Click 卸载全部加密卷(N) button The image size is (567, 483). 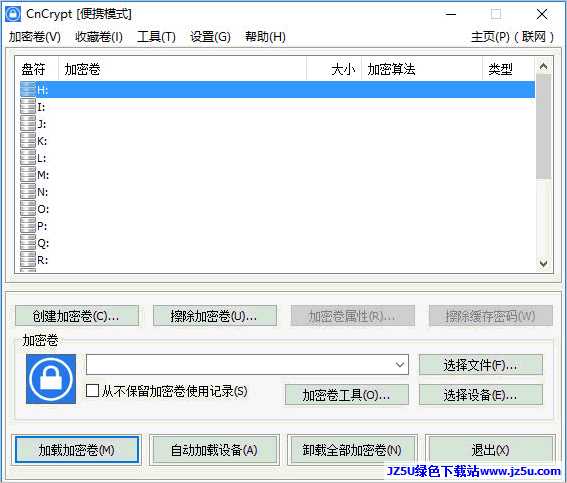pos(352,450)
